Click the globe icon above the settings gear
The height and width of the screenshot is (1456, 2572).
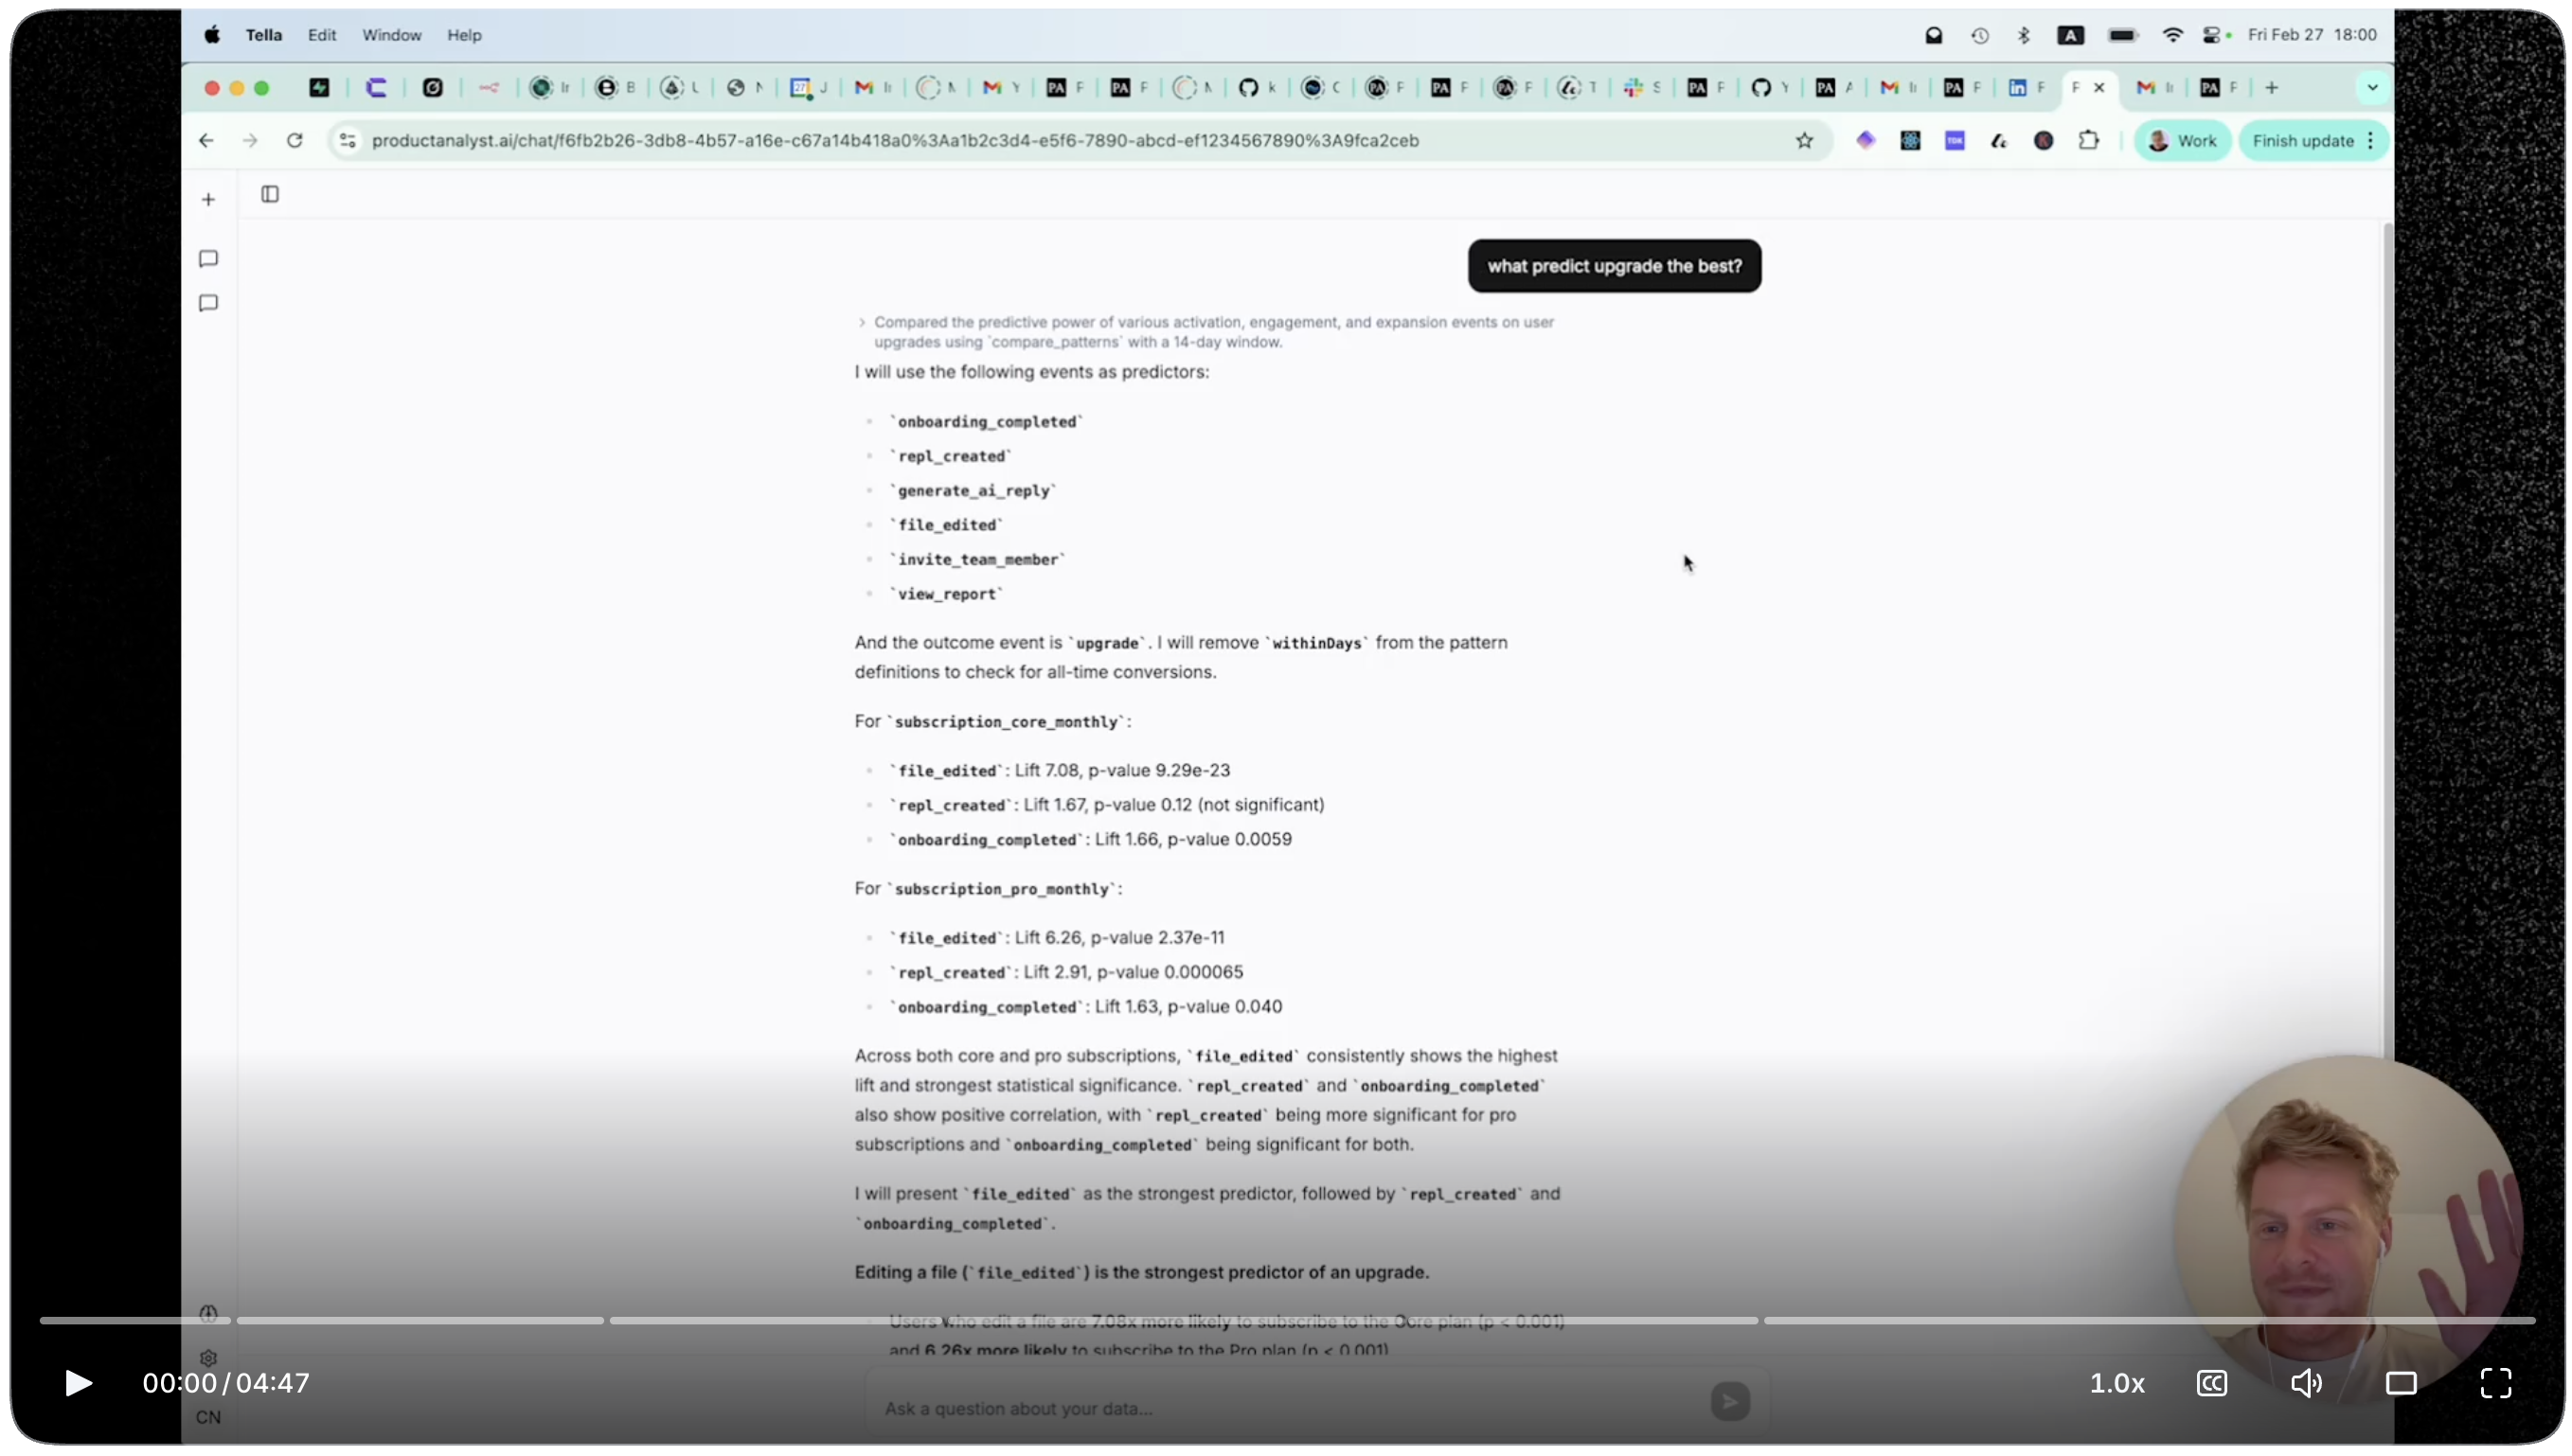pyautogui.click(x=209, y=1312)
